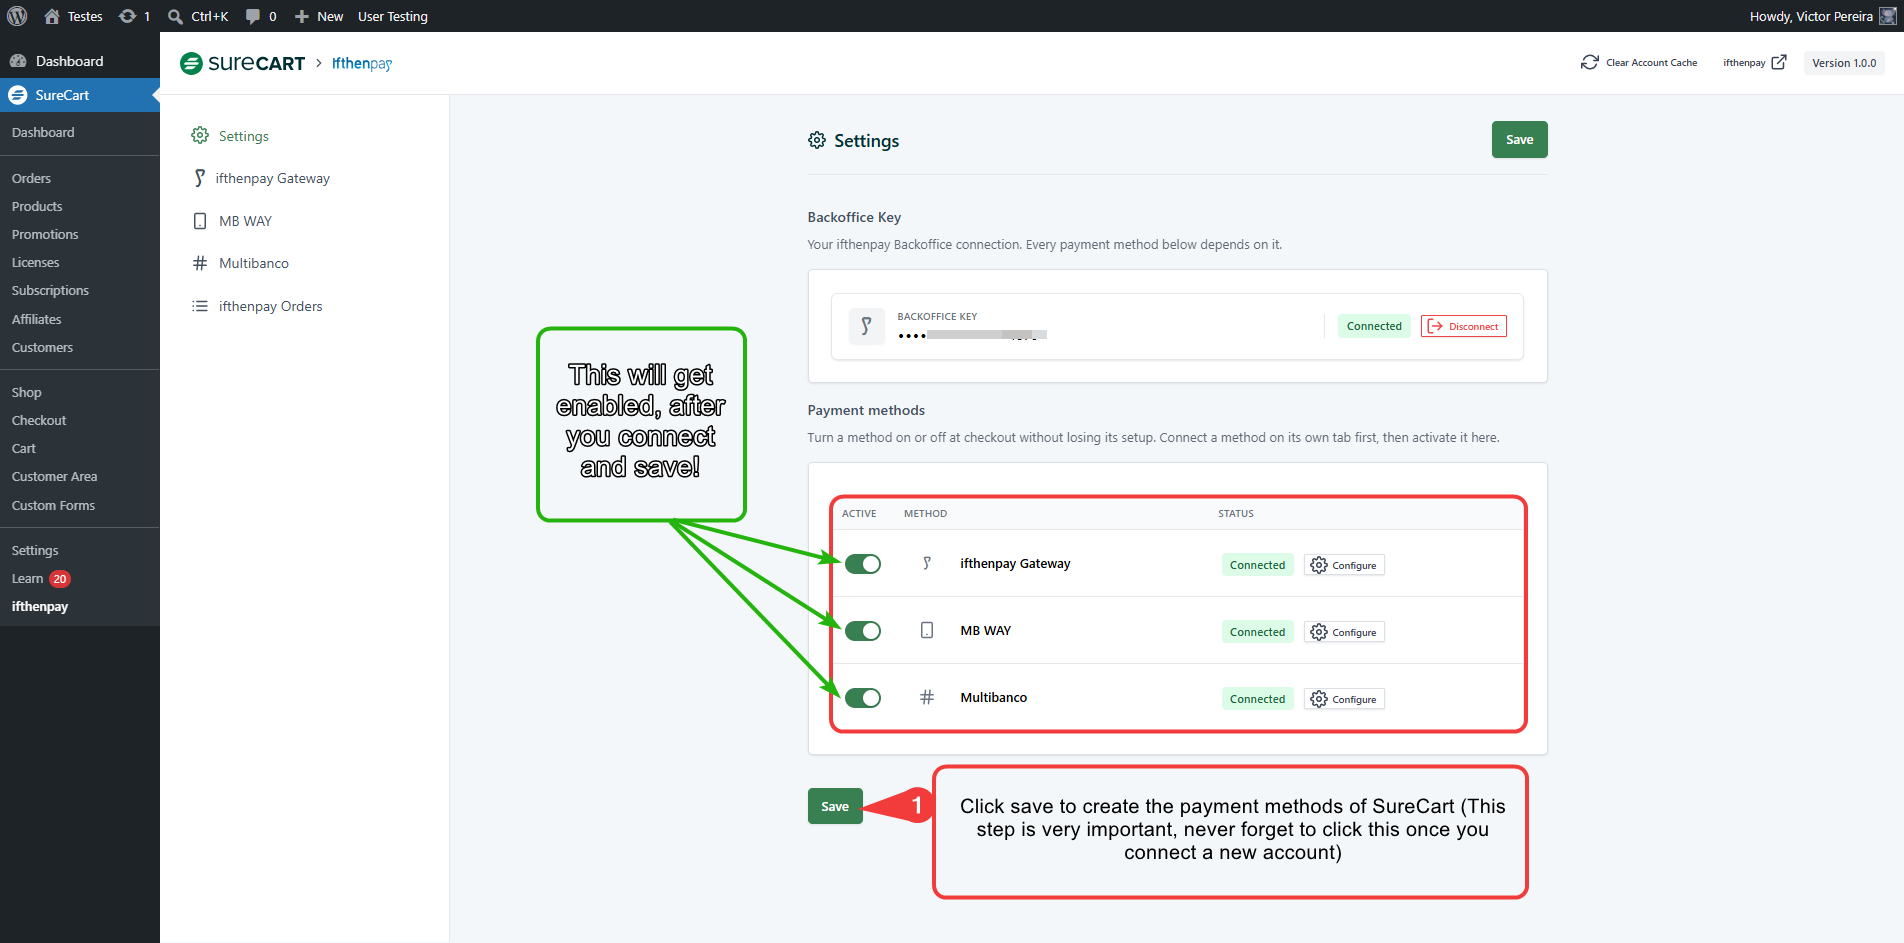Open Customer Area link
The image size is (1904, 943).
54,476
